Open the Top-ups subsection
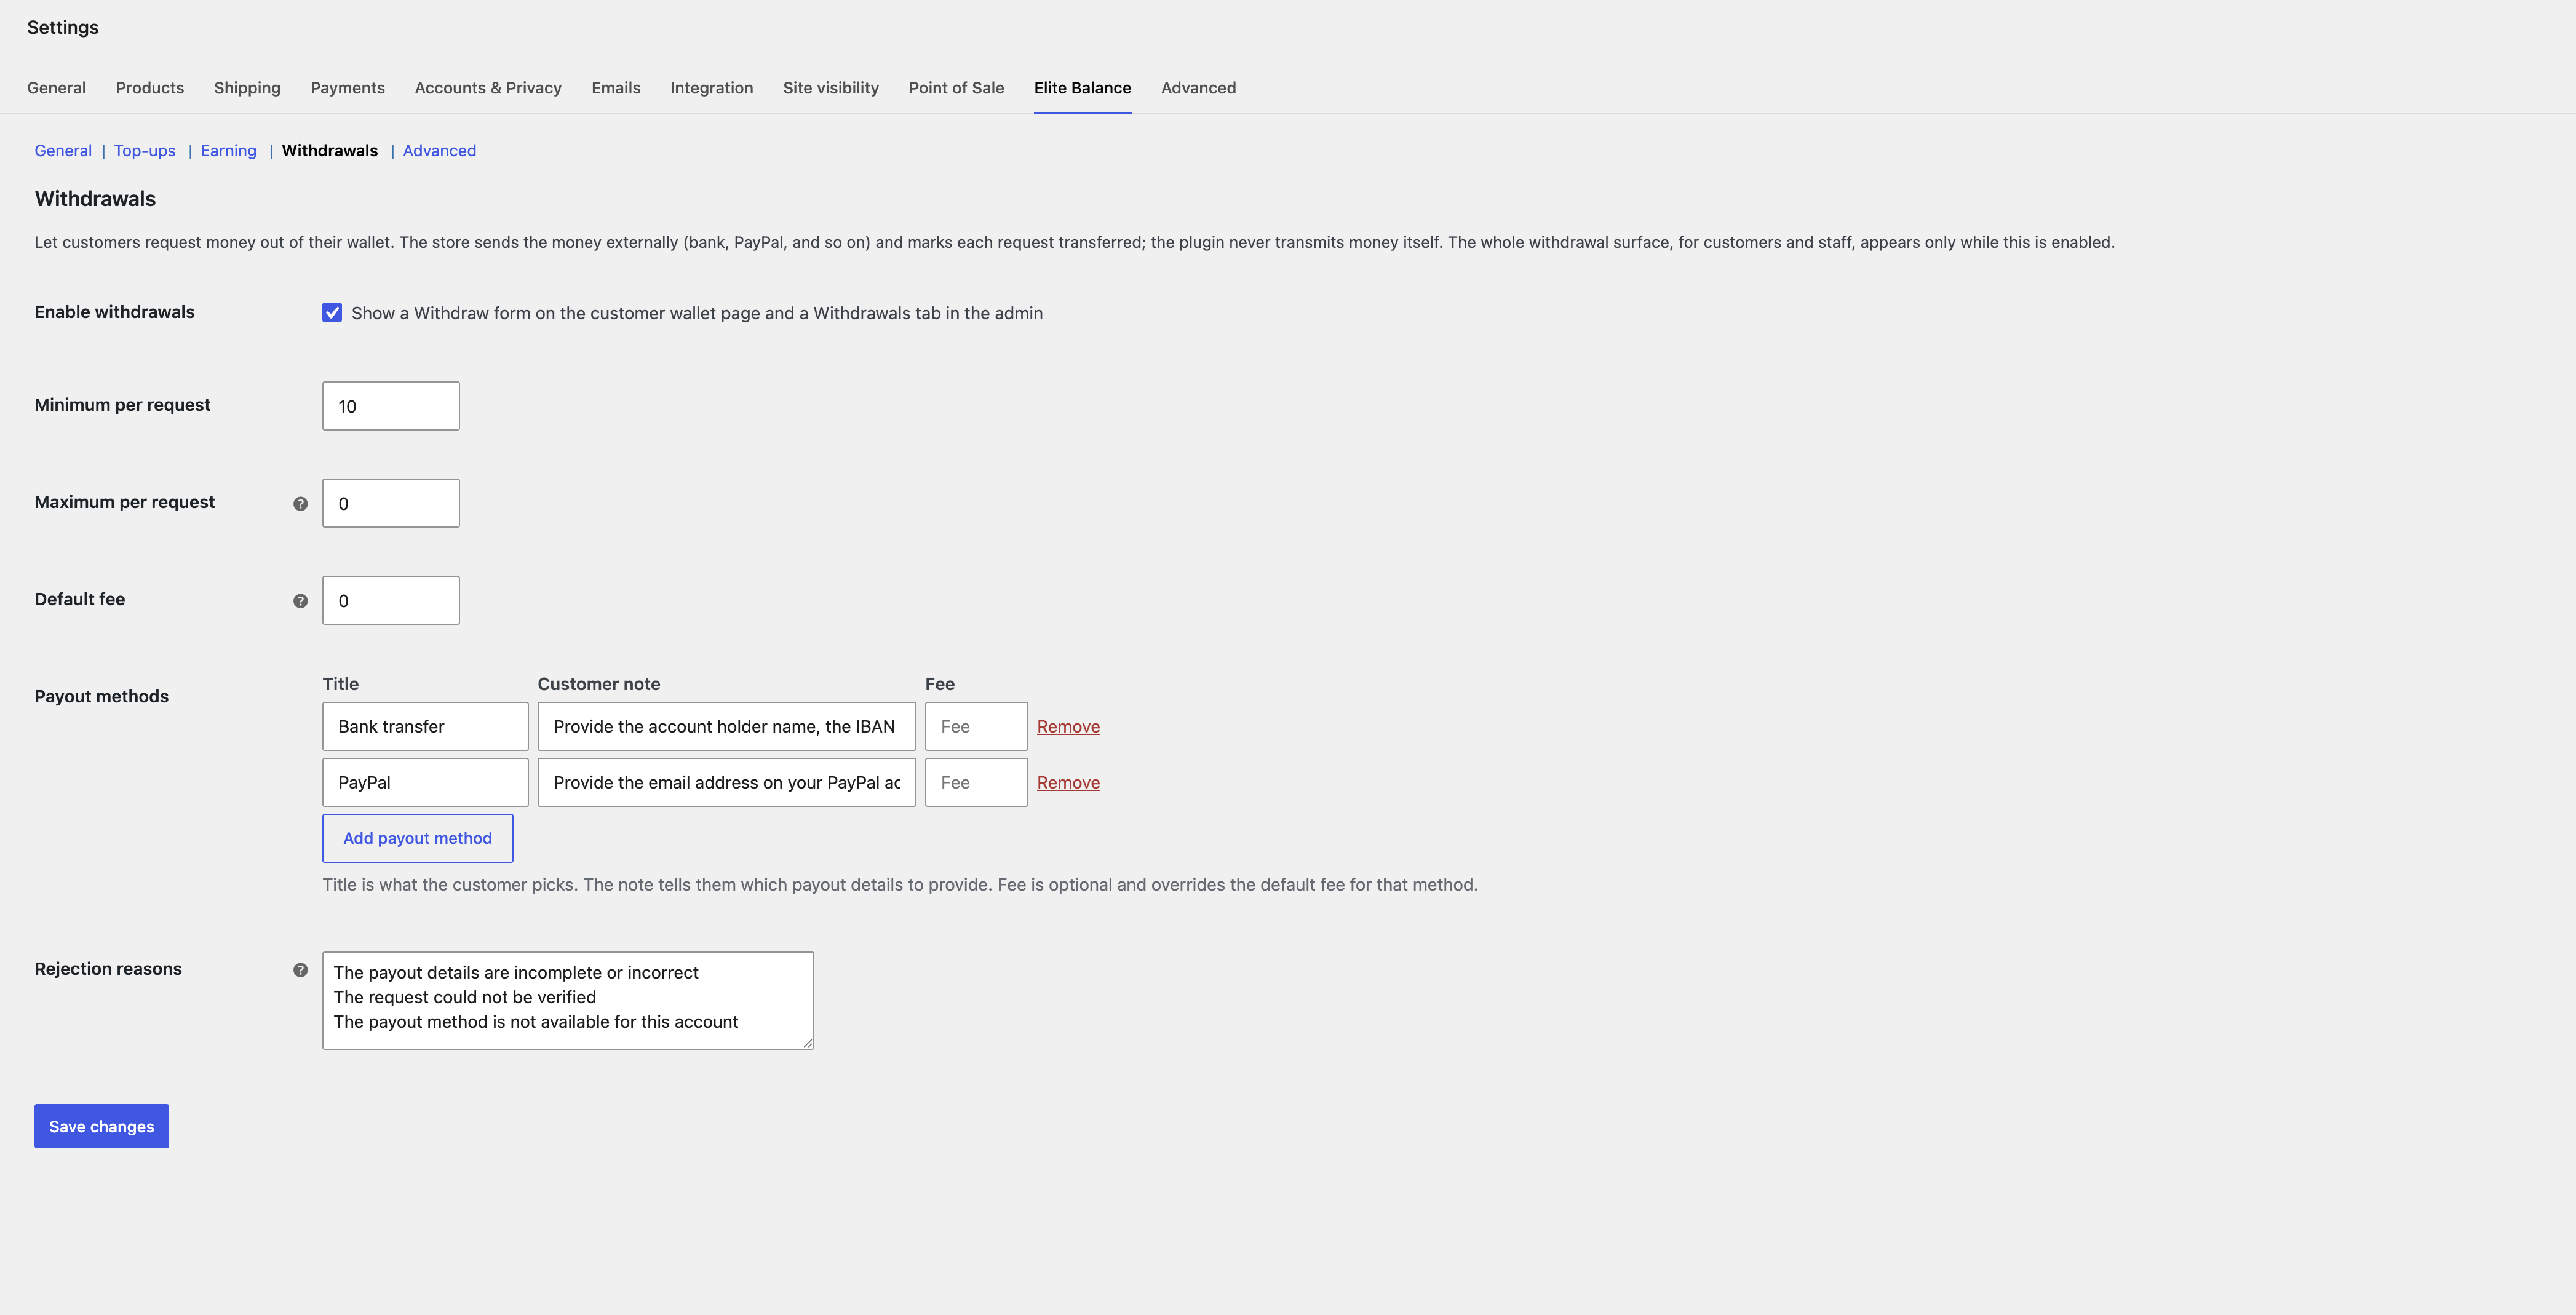This screenshot has width=2576, height=1315. pos(145,151)
